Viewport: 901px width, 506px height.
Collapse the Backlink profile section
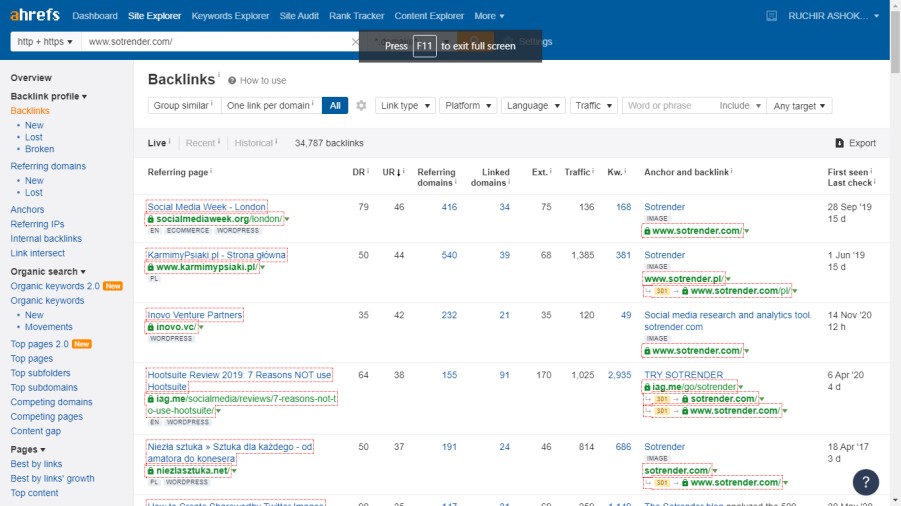coord(49,96)
